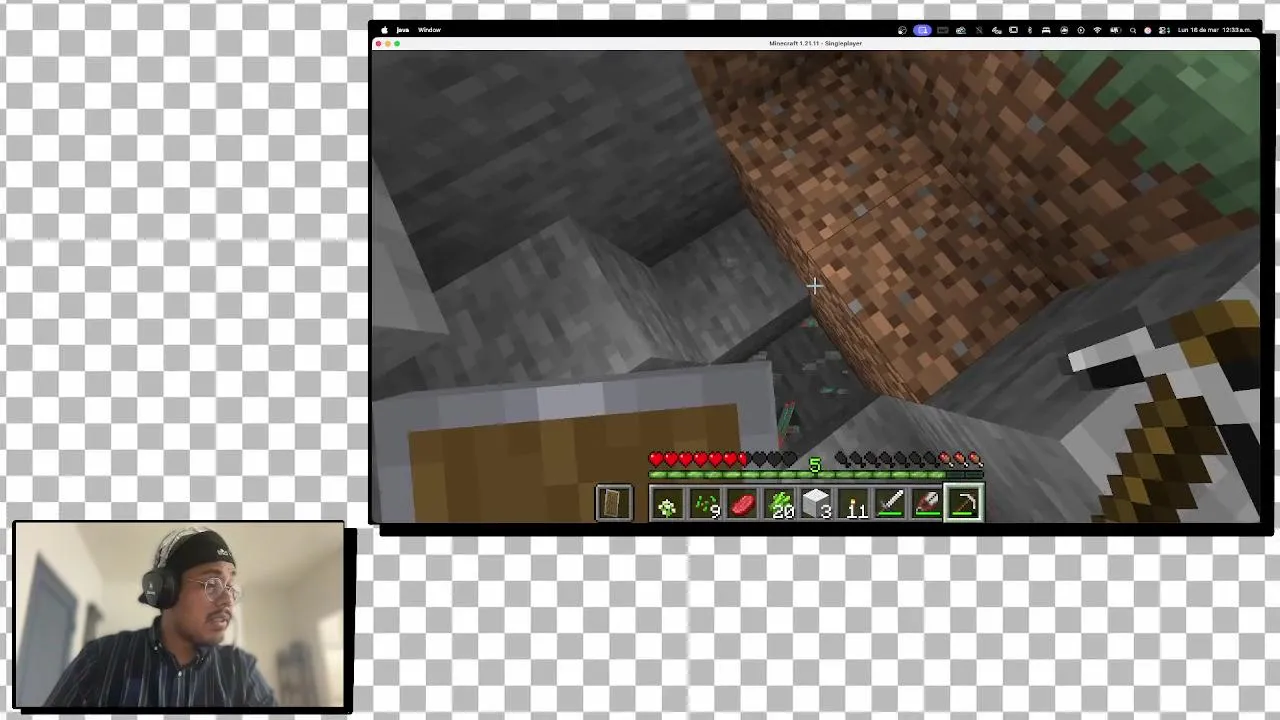Click the experience level number 5

tap(815, 465)
